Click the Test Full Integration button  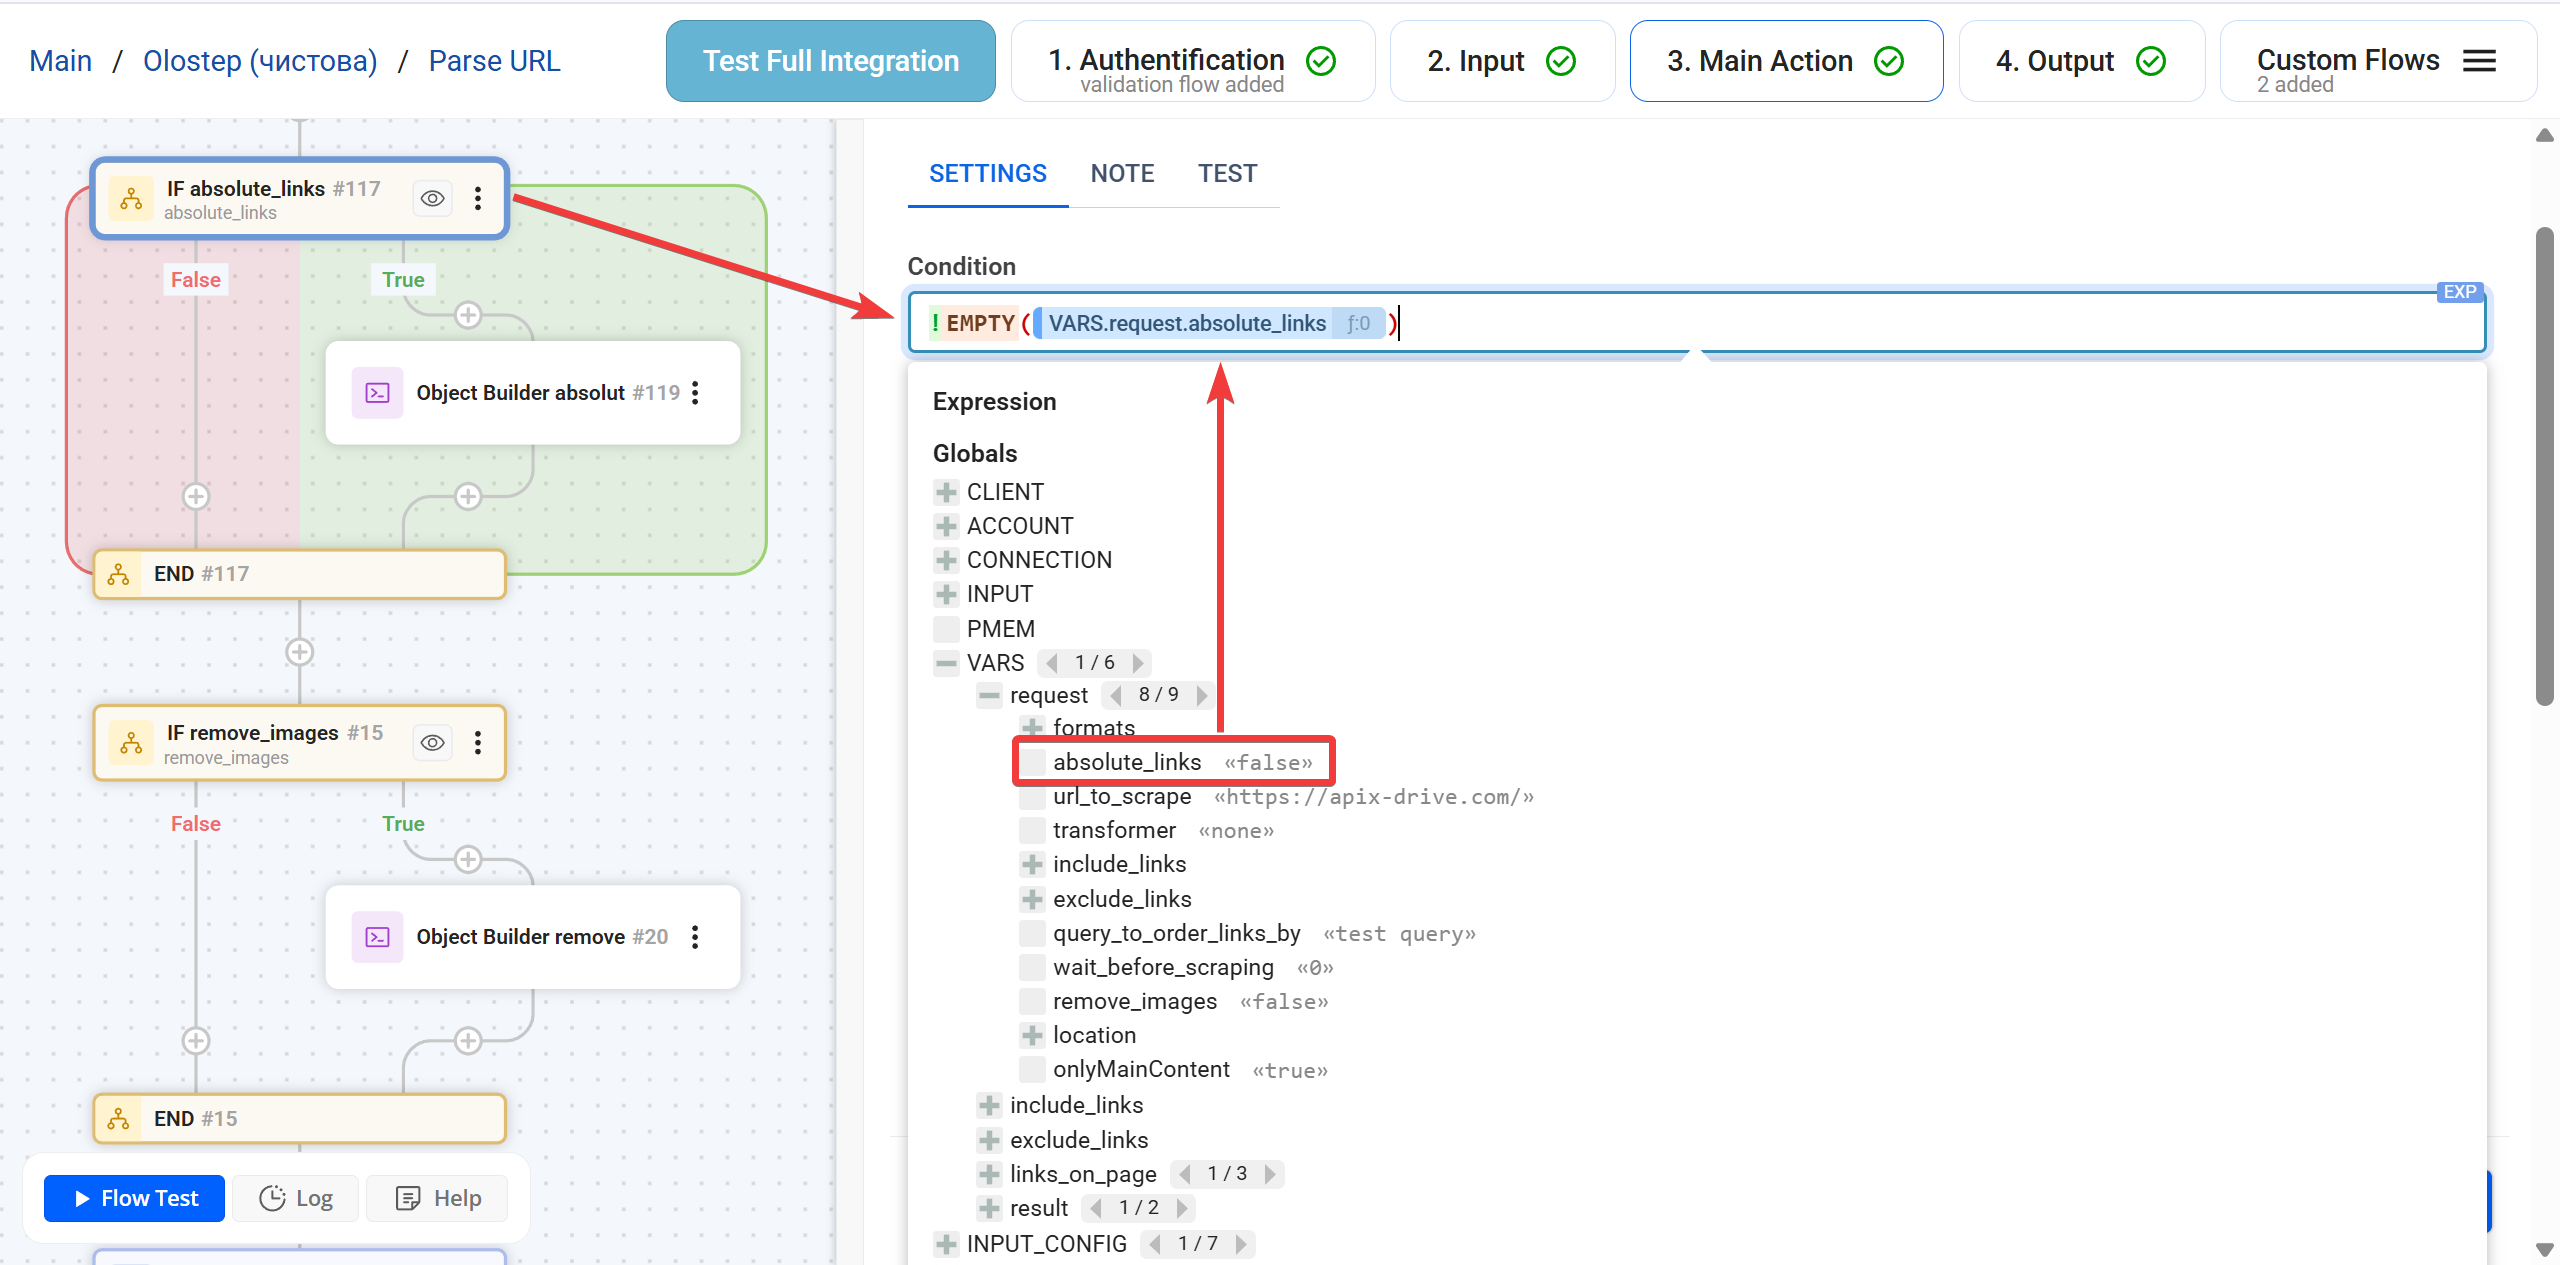829,60
